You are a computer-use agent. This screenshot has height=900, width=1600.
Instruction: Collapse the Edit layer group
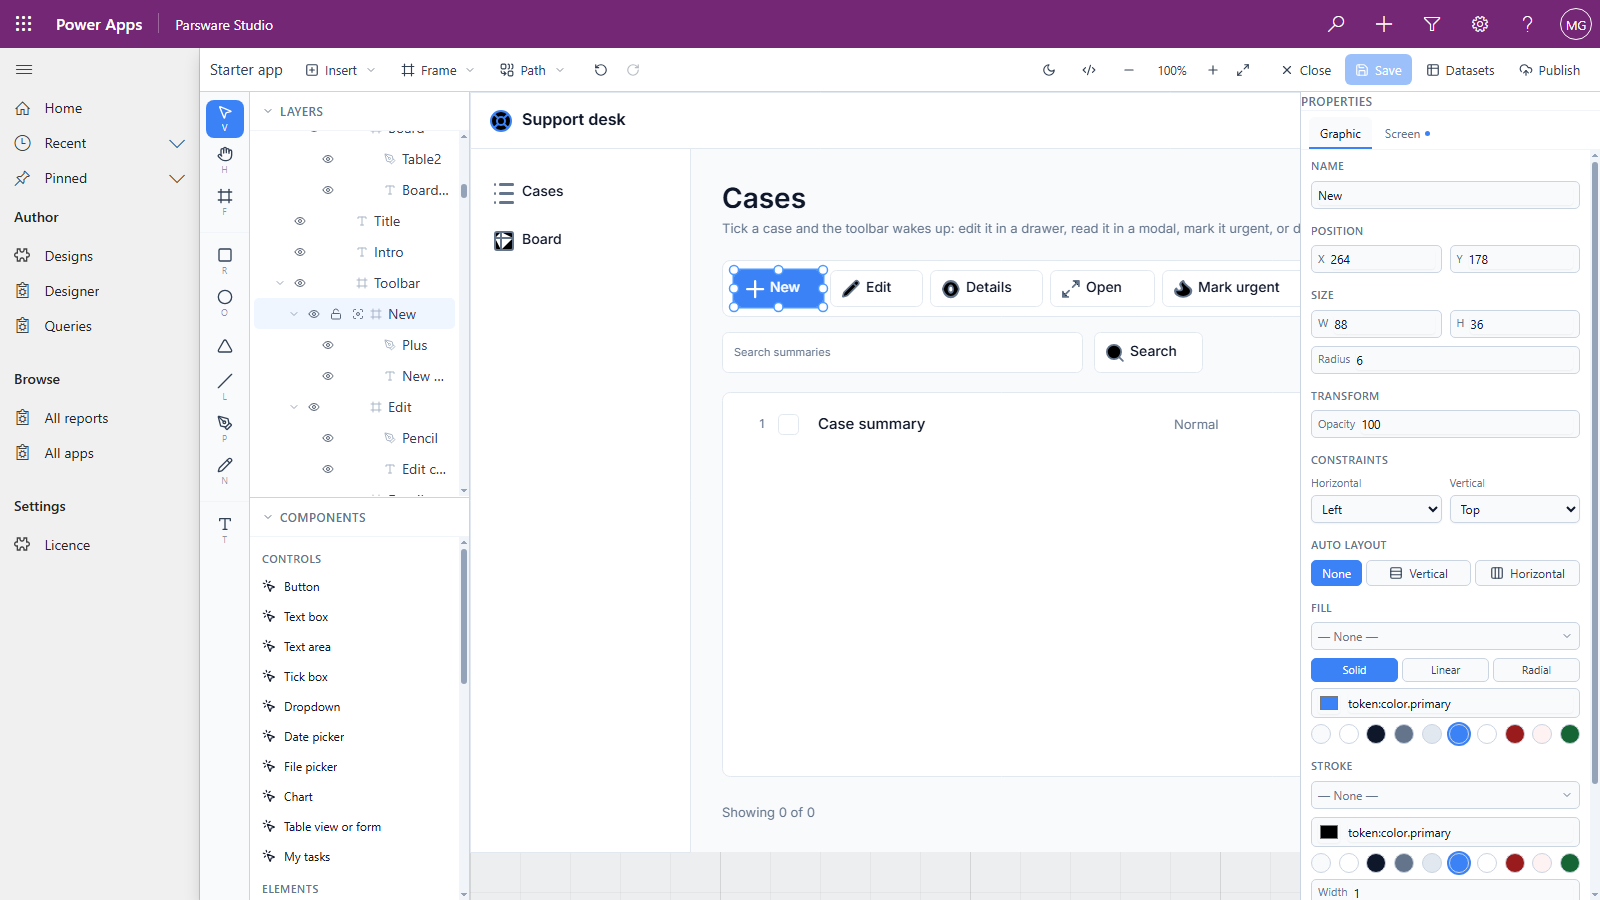tap(294, 407)
